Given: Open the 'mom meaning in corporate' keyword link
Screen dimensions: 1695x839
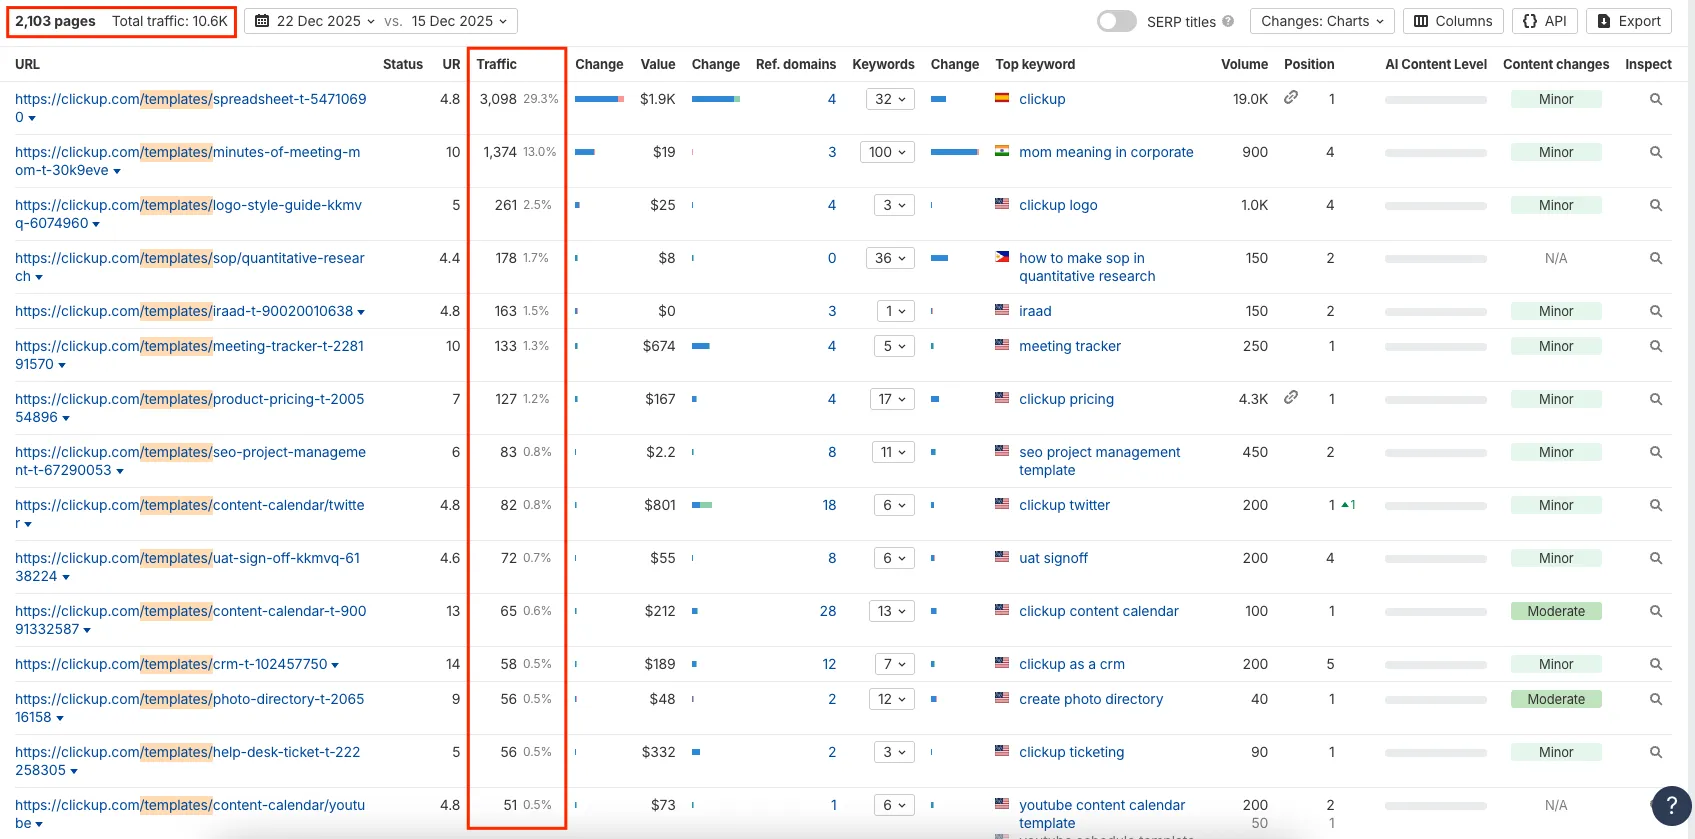Looking at the screenshot, I should point(1106,152).
